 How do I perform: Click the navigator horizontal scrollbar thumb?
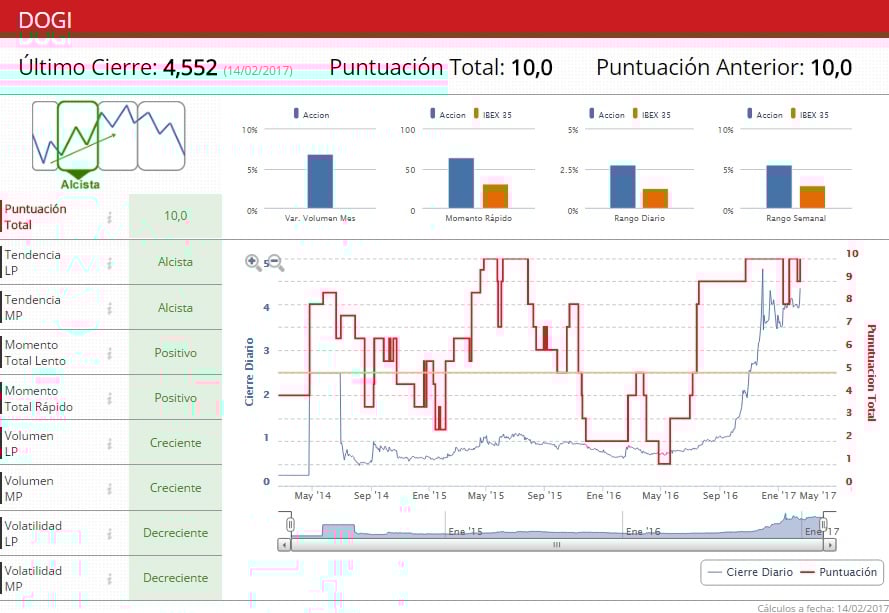click(557, 545)
